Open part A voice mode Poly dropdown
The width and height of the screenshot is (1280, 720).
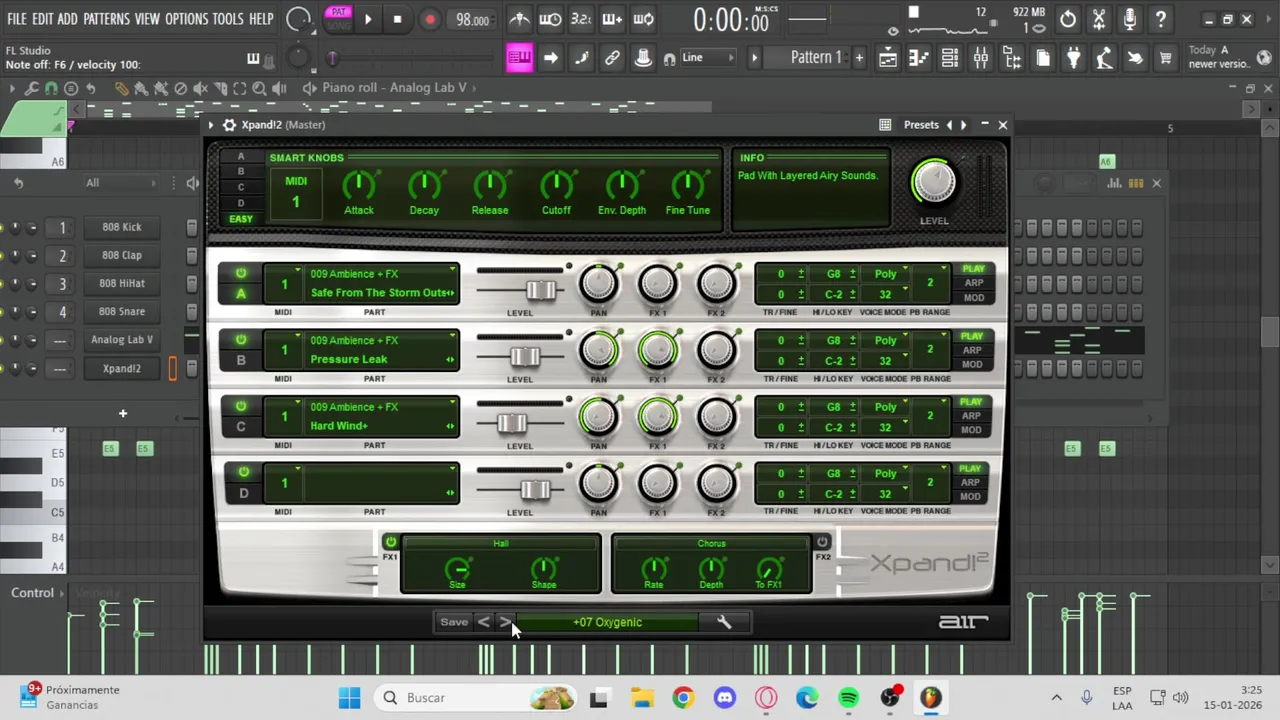tap(888, 274)
